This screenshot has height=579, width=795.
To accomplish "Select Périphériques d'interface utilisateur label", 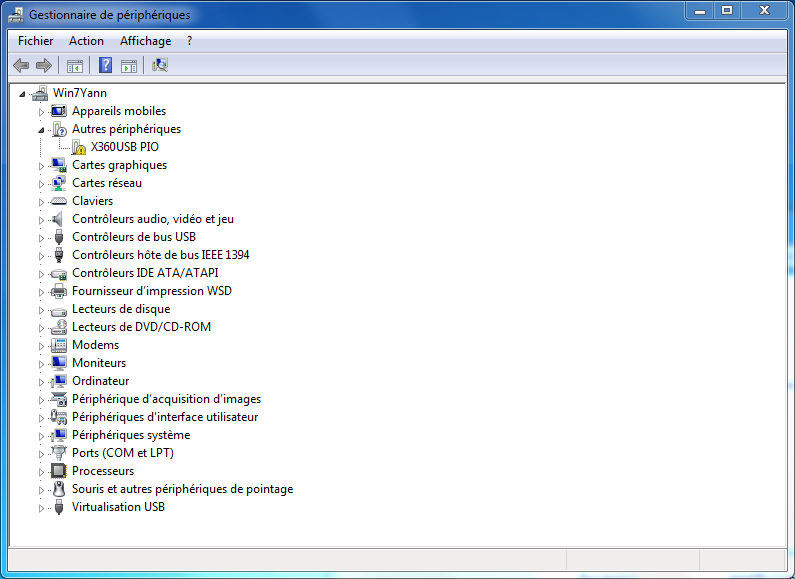I will point(165,417).
